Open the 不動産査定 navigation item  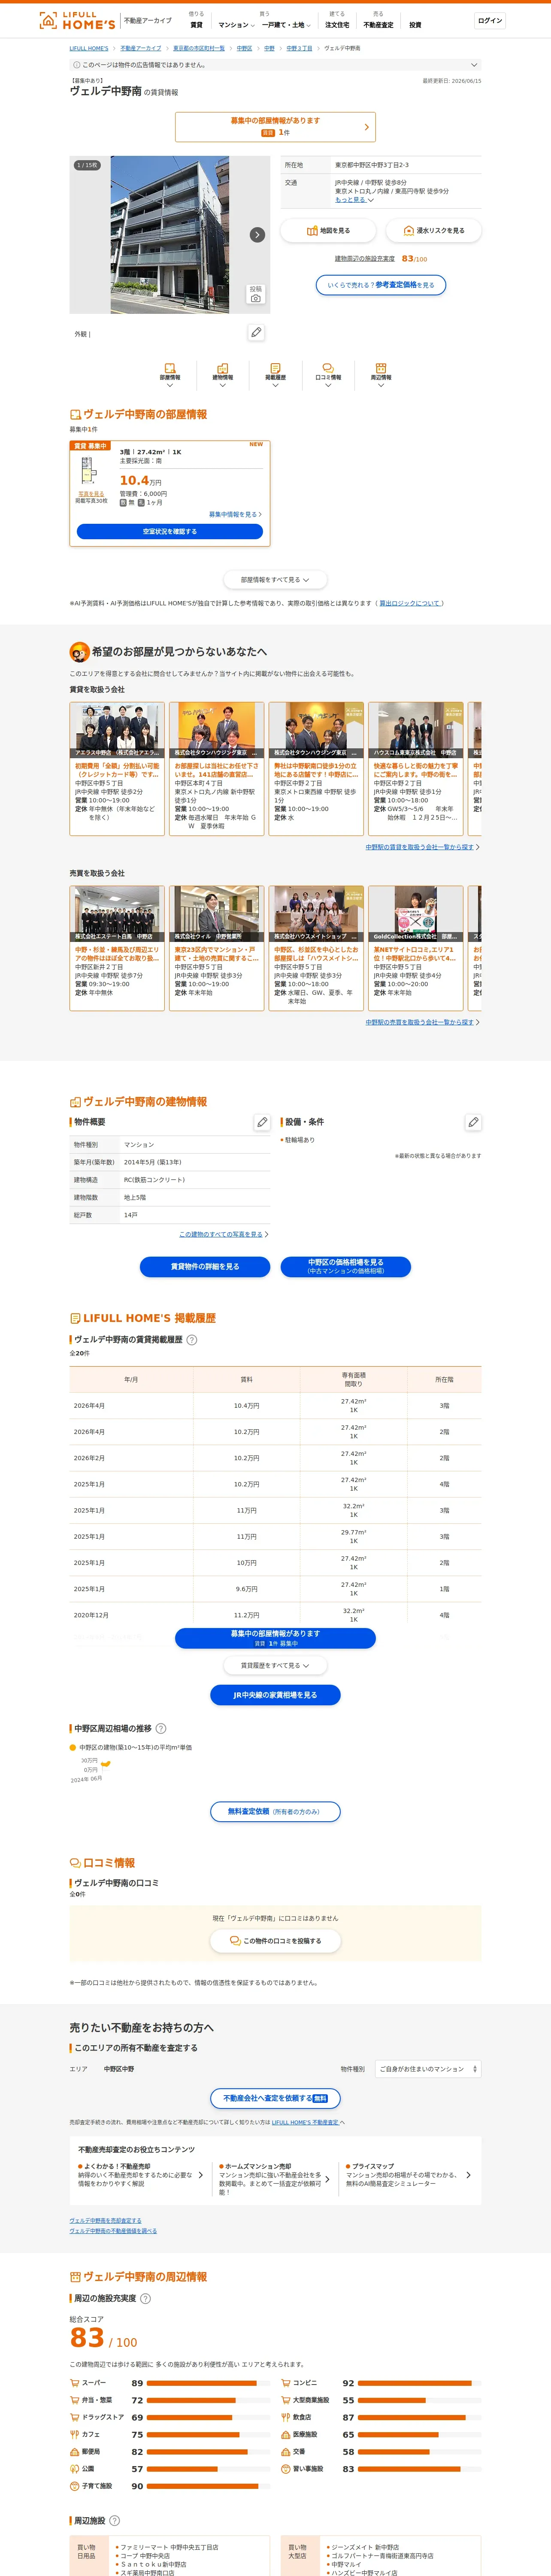click(378, 25)
